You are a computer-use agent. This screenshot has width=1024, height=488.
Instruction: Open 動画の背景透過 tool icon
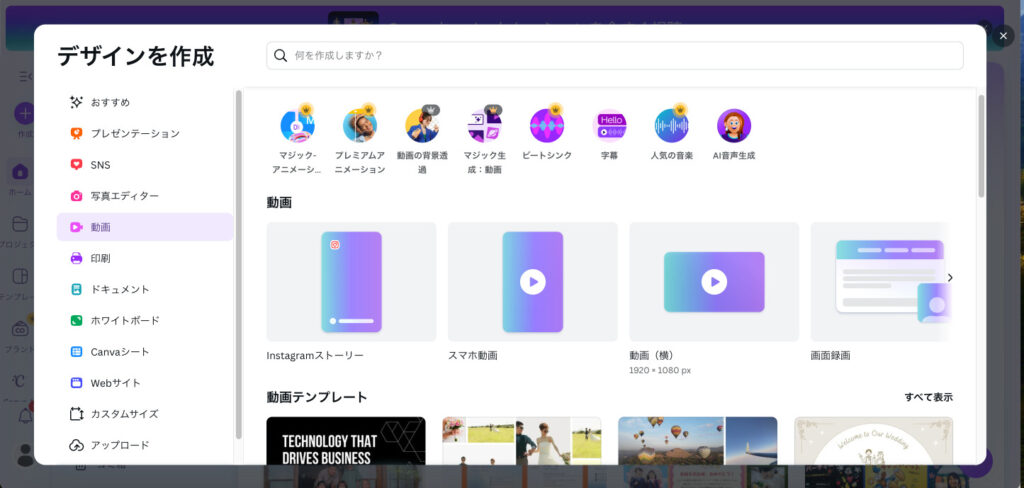[x=422, y=126]
